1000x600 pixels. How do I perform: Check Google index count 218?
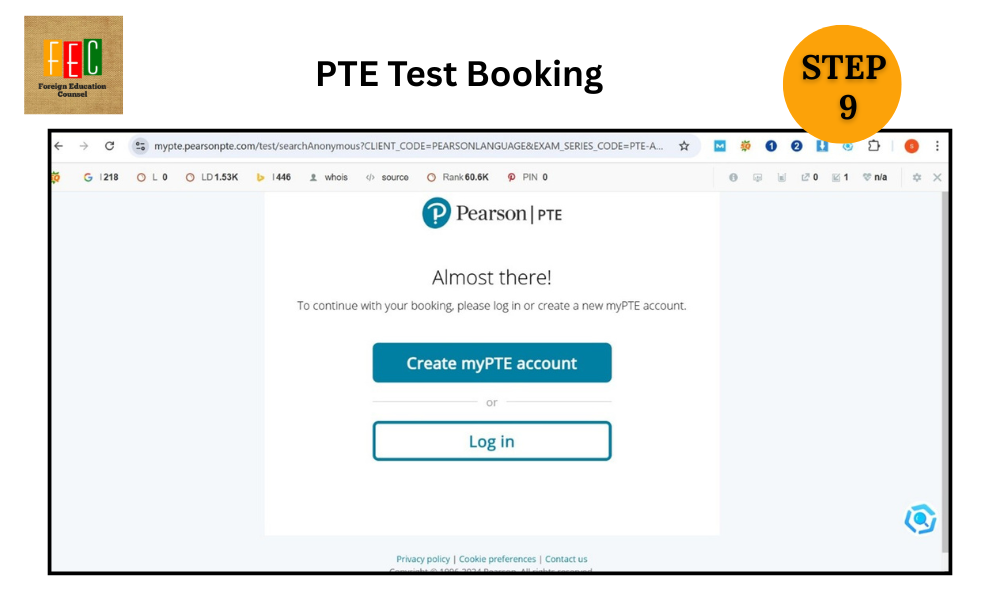pos(101,177)
